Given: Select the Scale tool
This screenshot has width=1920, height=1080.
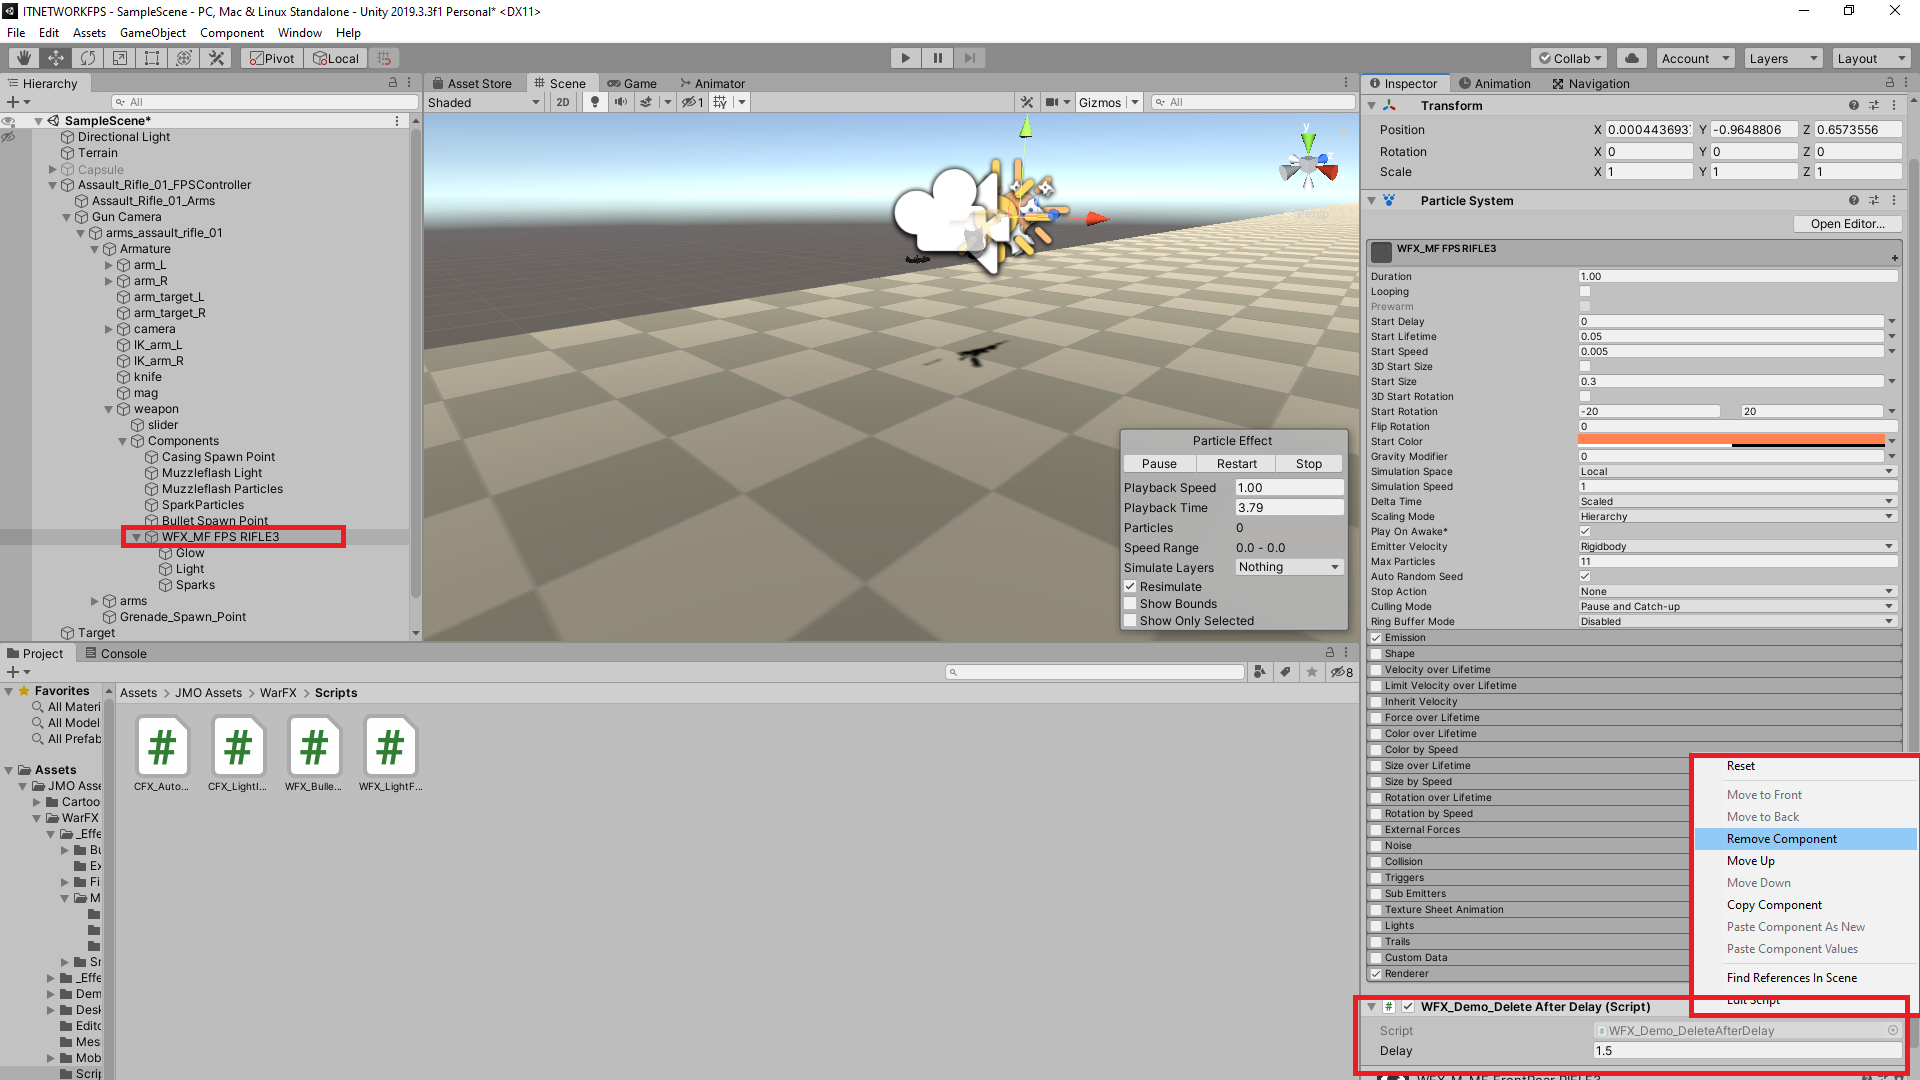Looking at the screenshot, I should [119, 57].
